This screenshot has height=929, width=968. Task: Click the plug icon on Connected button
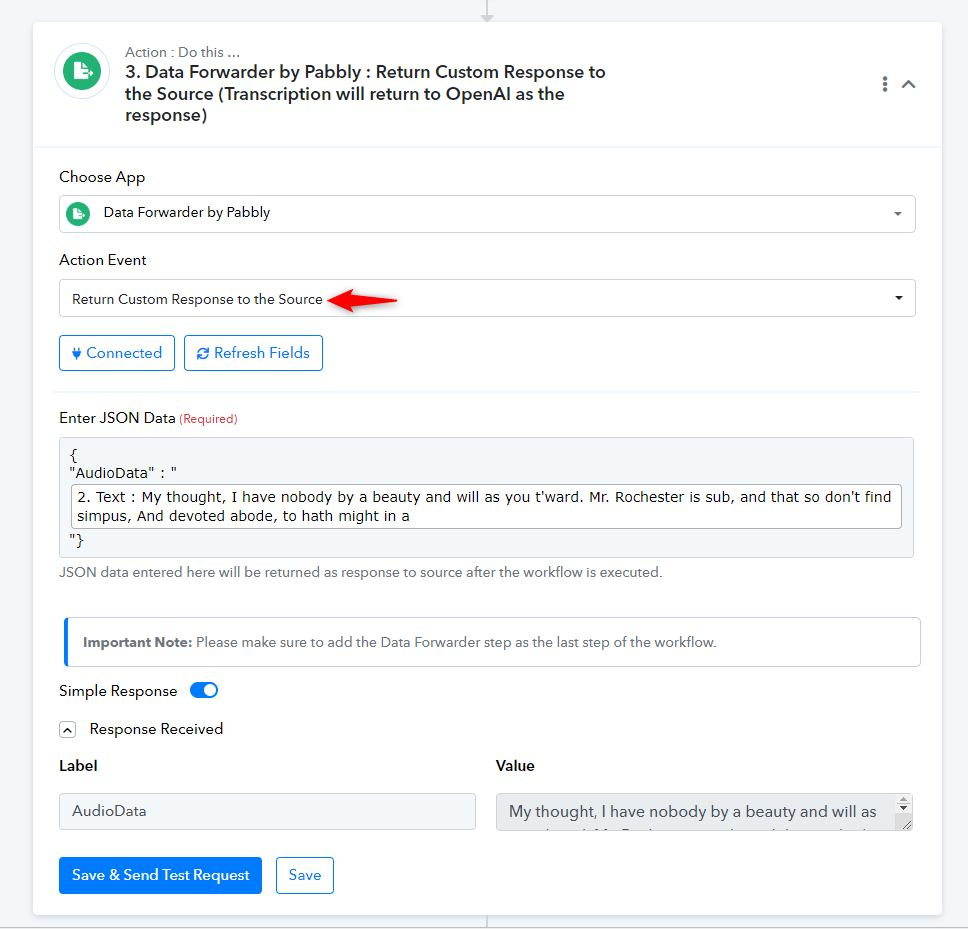77,354
